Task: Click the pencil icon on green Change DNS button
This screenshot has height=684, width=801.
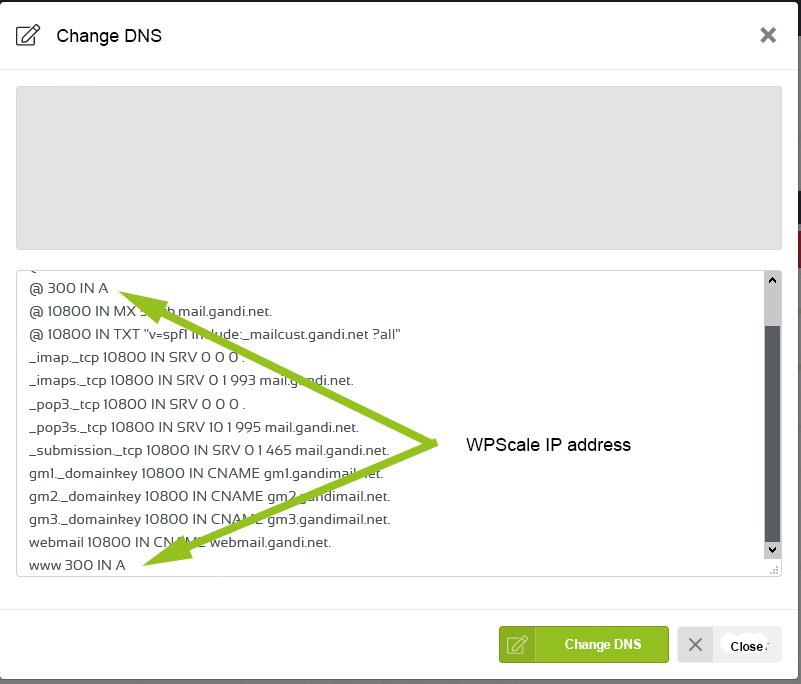Action: click(517, 644)
